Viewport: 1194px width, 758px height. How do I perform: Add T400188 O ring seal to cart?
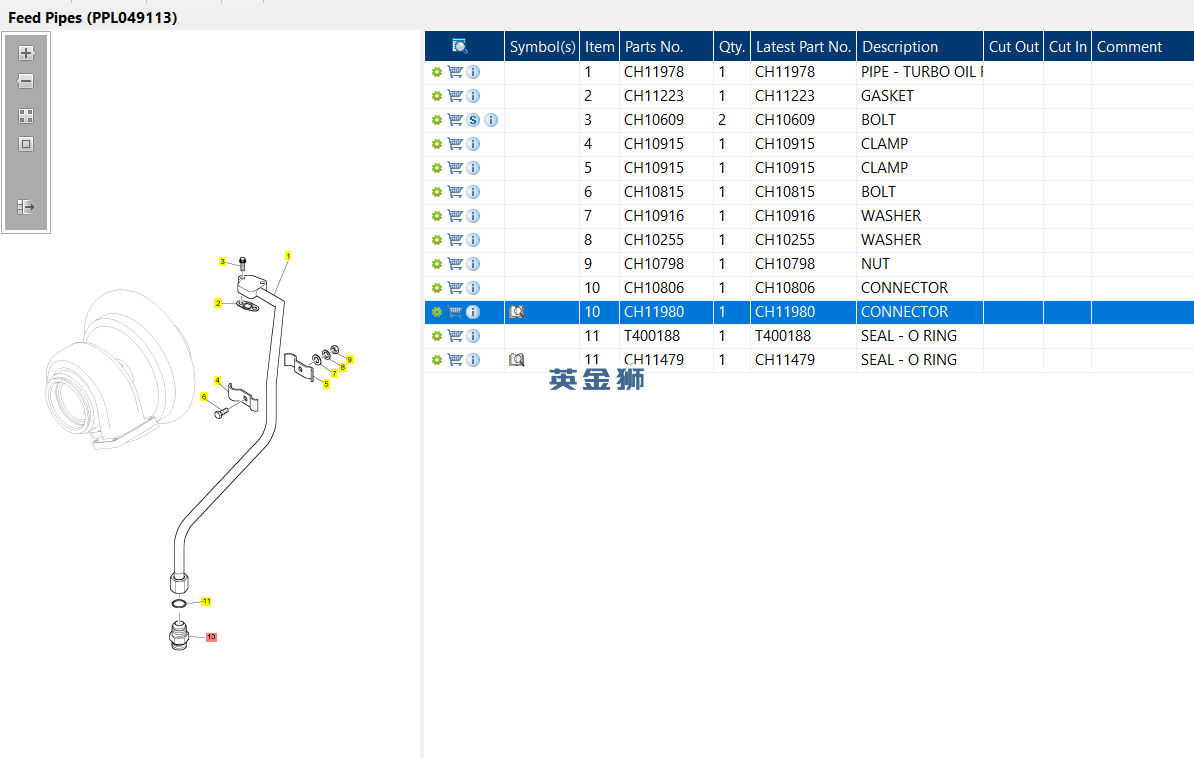tap(455, 336)
